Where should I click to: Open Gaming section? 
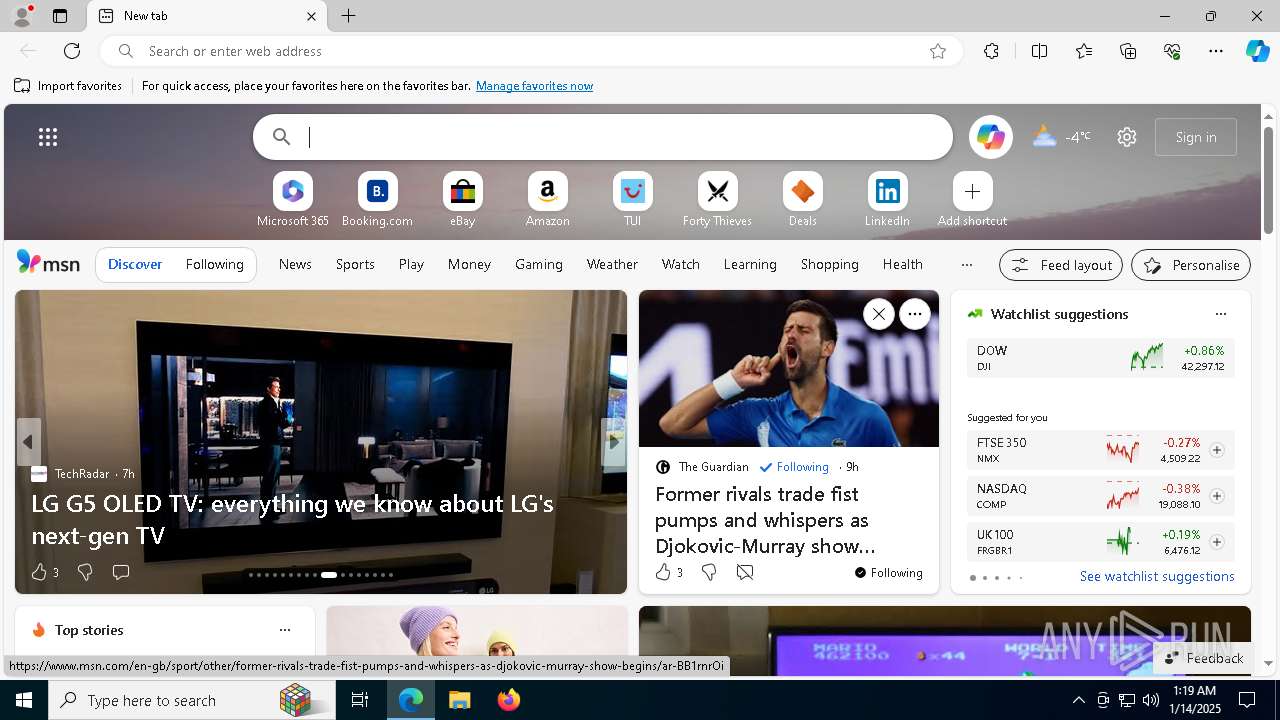click(539, 264)
